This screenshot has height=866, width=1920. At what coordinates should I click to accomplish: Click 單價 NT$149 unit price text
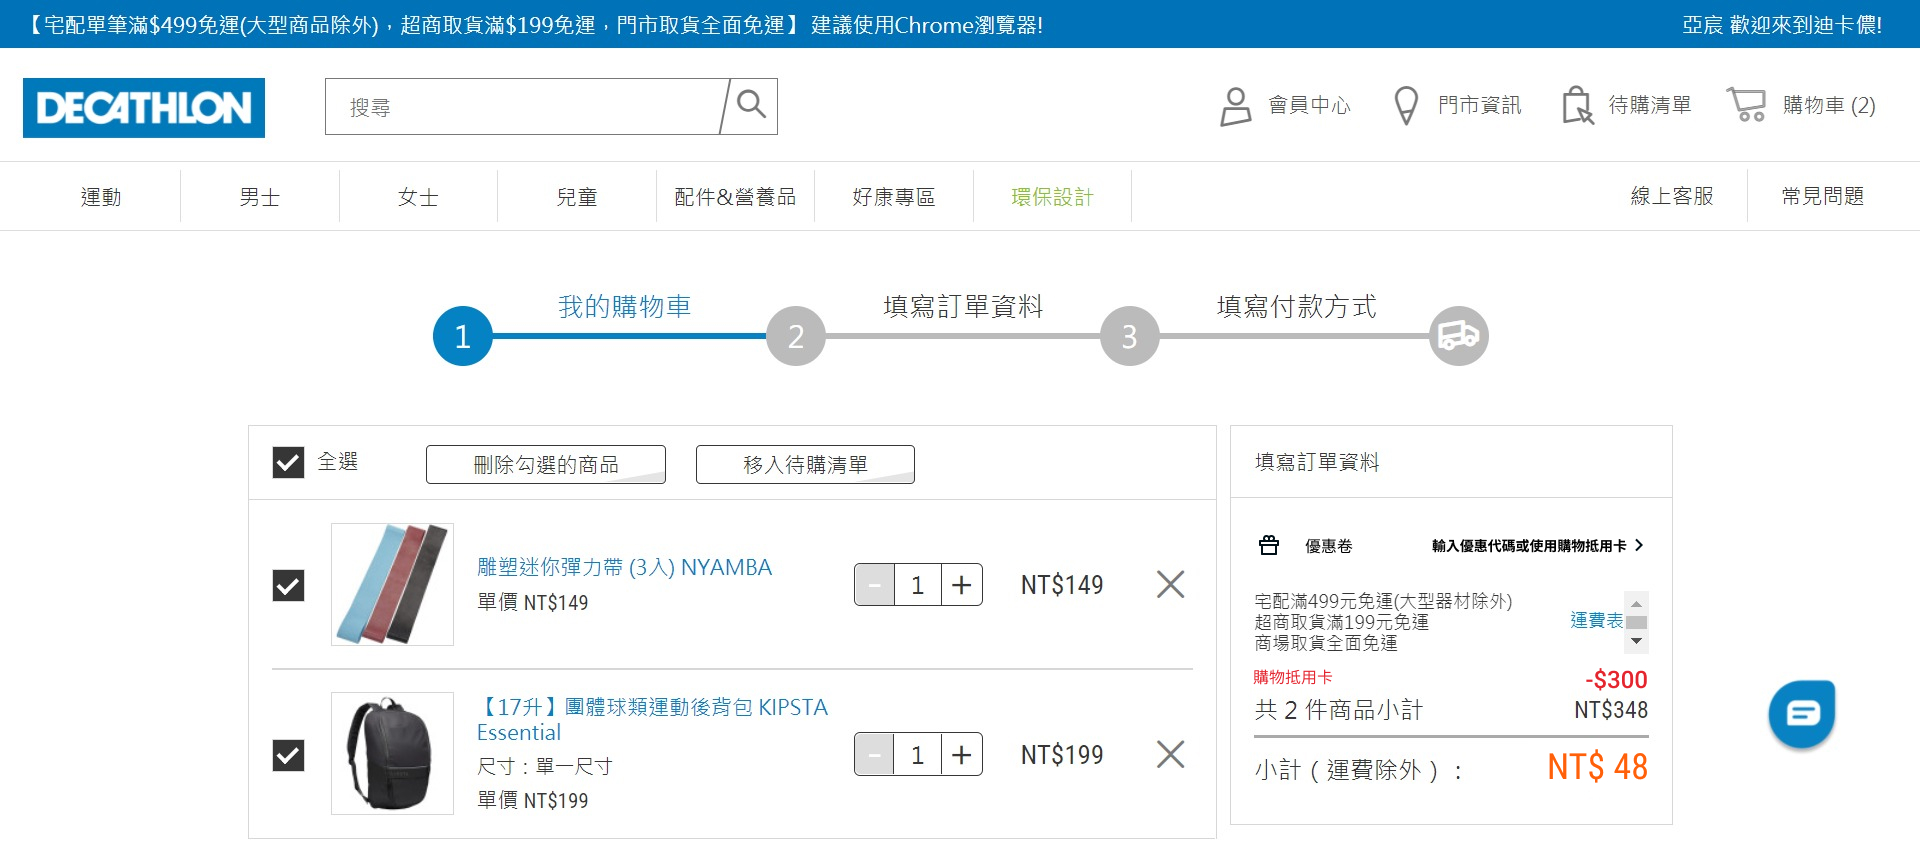point(533,602)
